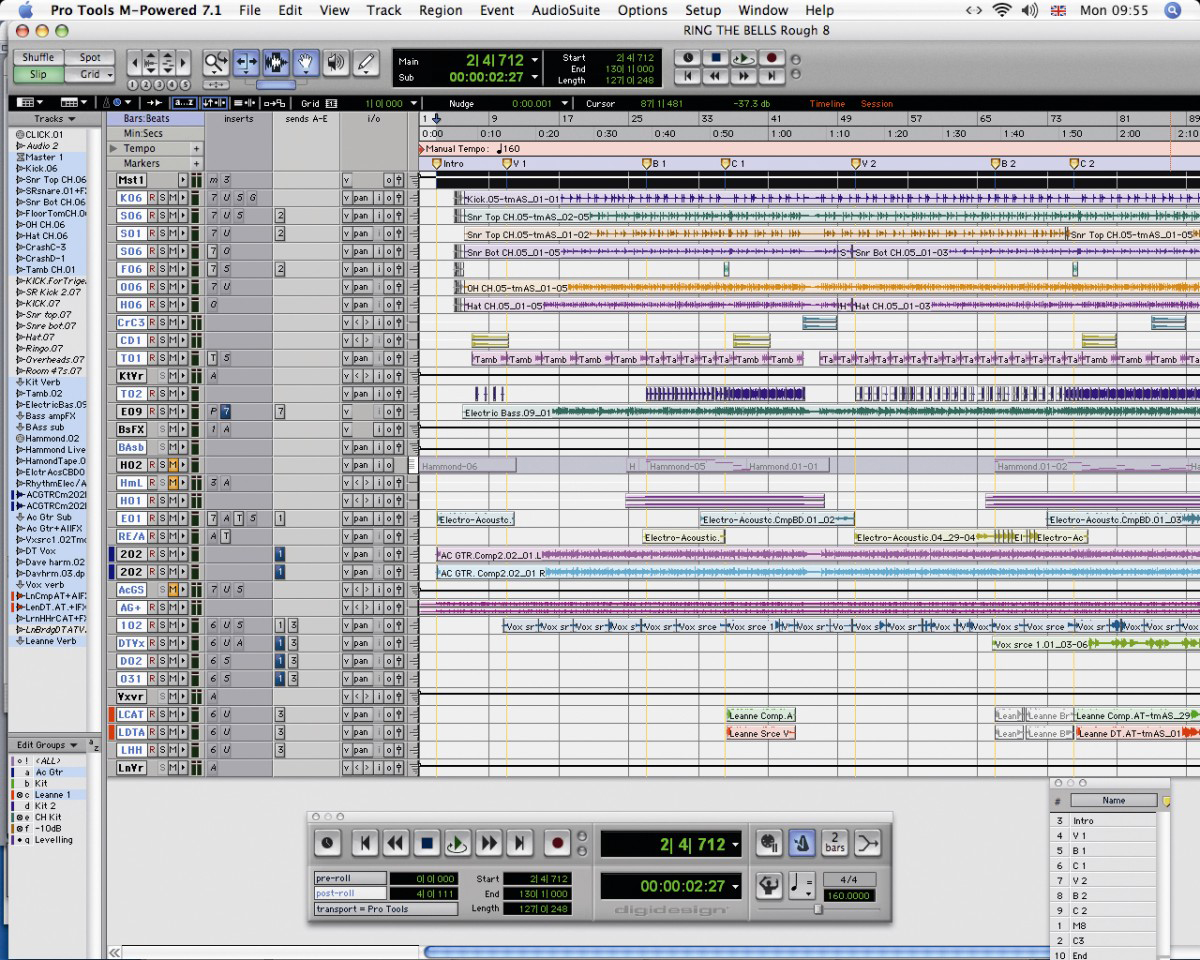1200x960 pixels.
Task: Click Return to Zero in the Transport window
Action: [365, 843]
